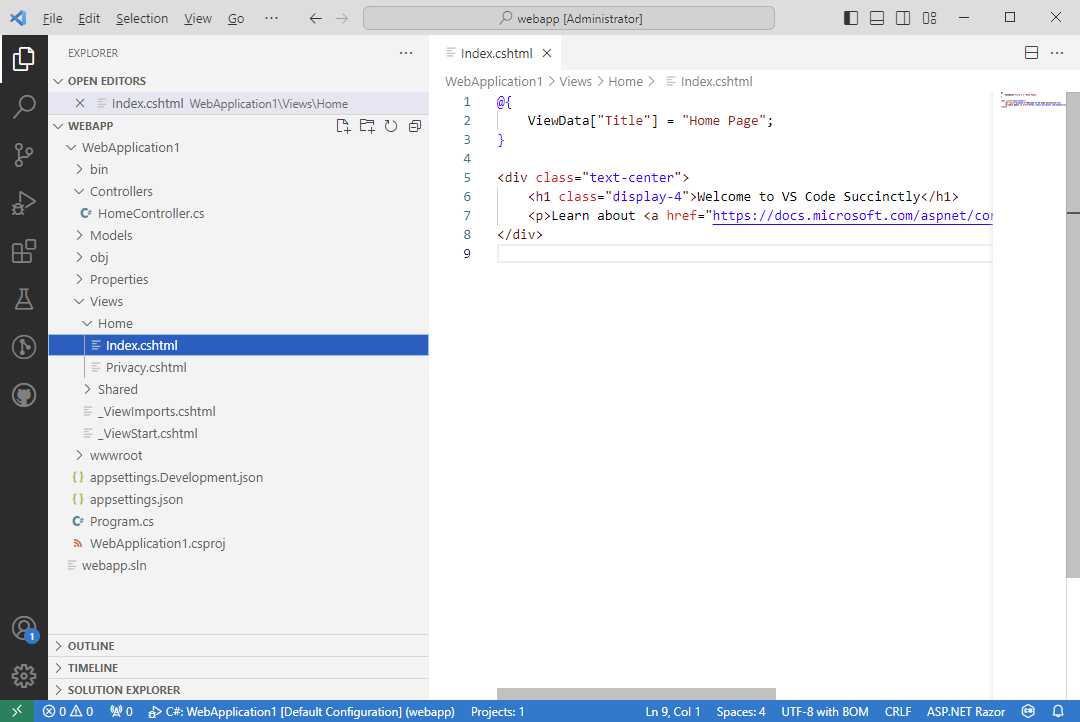
Task: Expand the OUTLINE panel
Action: pyautogui.click(x=238, y=646)
